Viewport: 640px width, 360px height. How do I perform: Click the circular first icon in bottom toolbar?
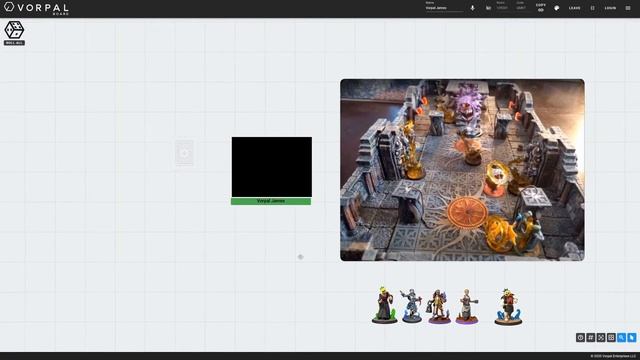coord(580,338)
